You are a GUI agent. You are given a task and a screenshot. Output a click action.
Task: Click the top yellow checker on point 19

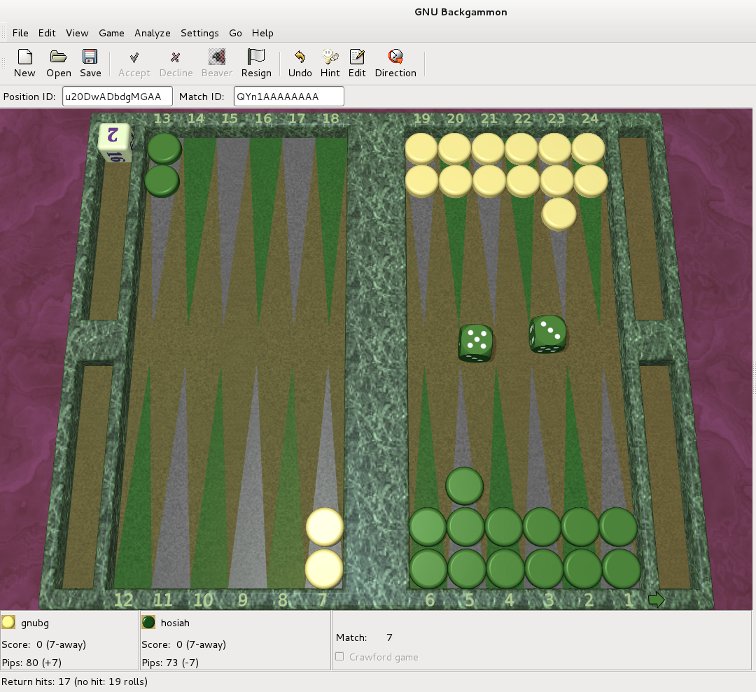(x=421, y=148)
